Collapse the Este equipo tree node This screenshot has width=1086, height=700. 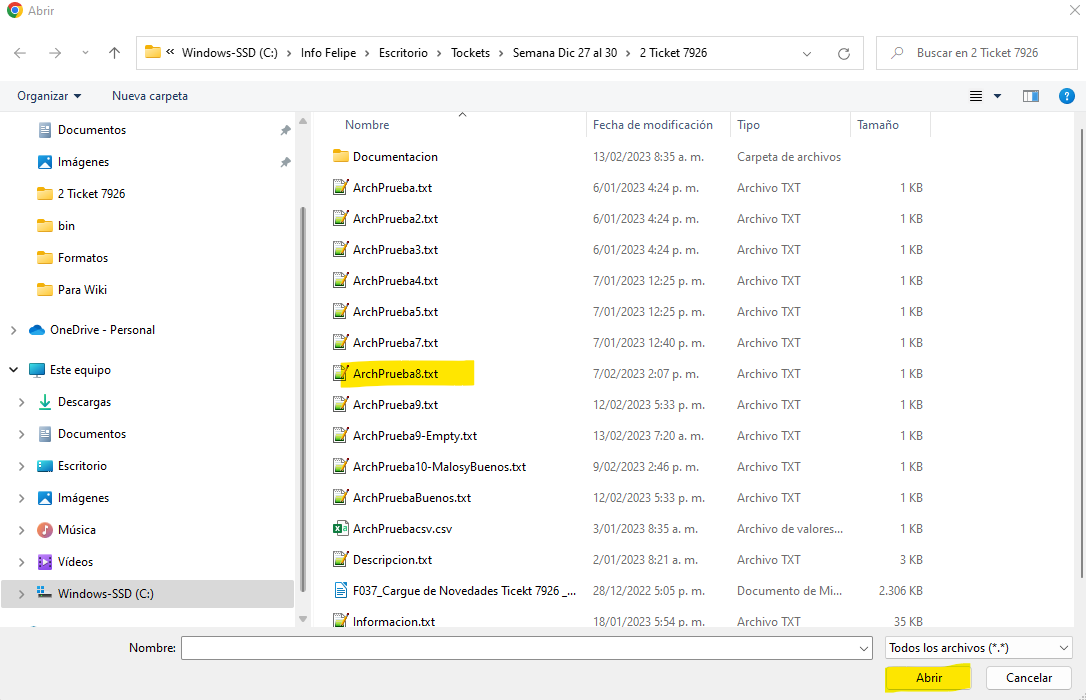click(x=13, y=370)
